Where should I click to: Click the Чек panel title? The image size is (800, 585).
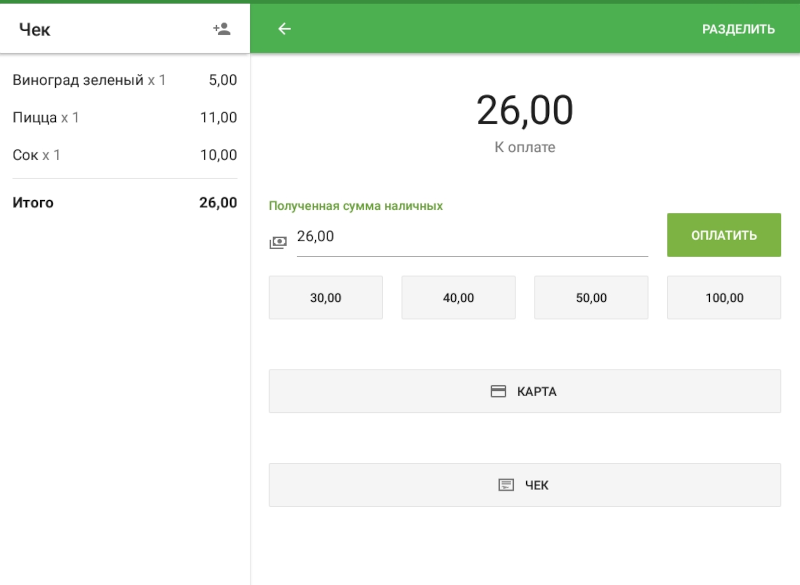[35, 29]
